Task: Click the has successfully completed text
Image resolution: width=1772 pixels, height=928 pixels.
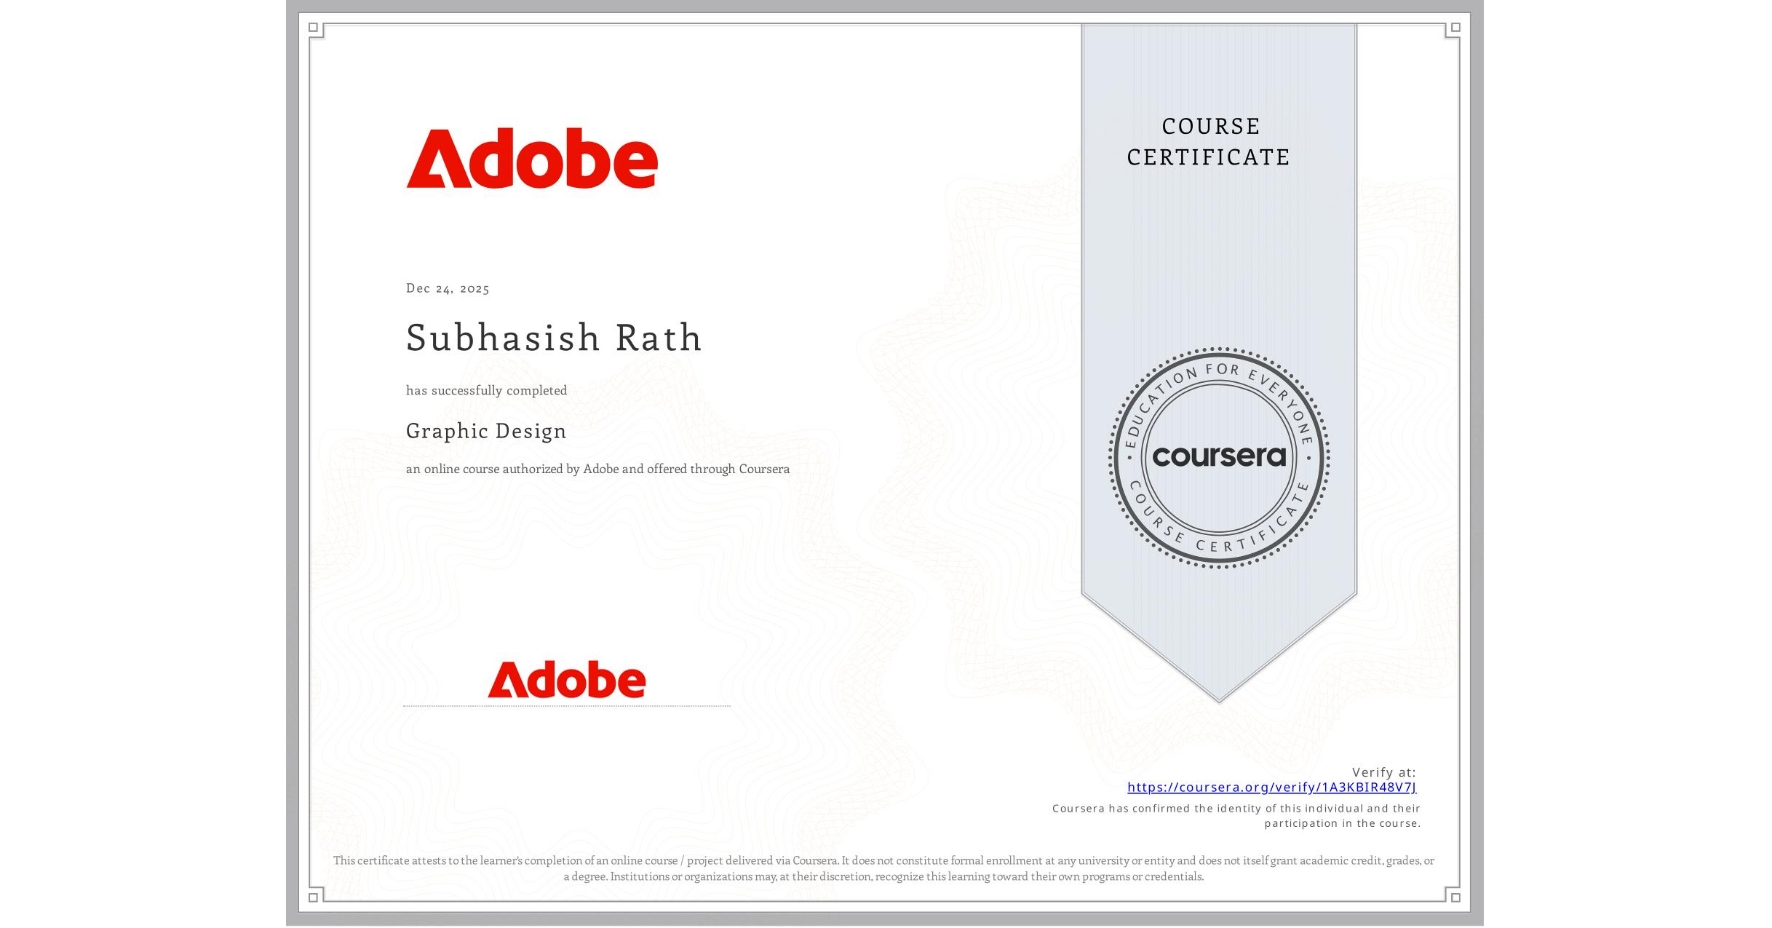Action: (486, 391)
